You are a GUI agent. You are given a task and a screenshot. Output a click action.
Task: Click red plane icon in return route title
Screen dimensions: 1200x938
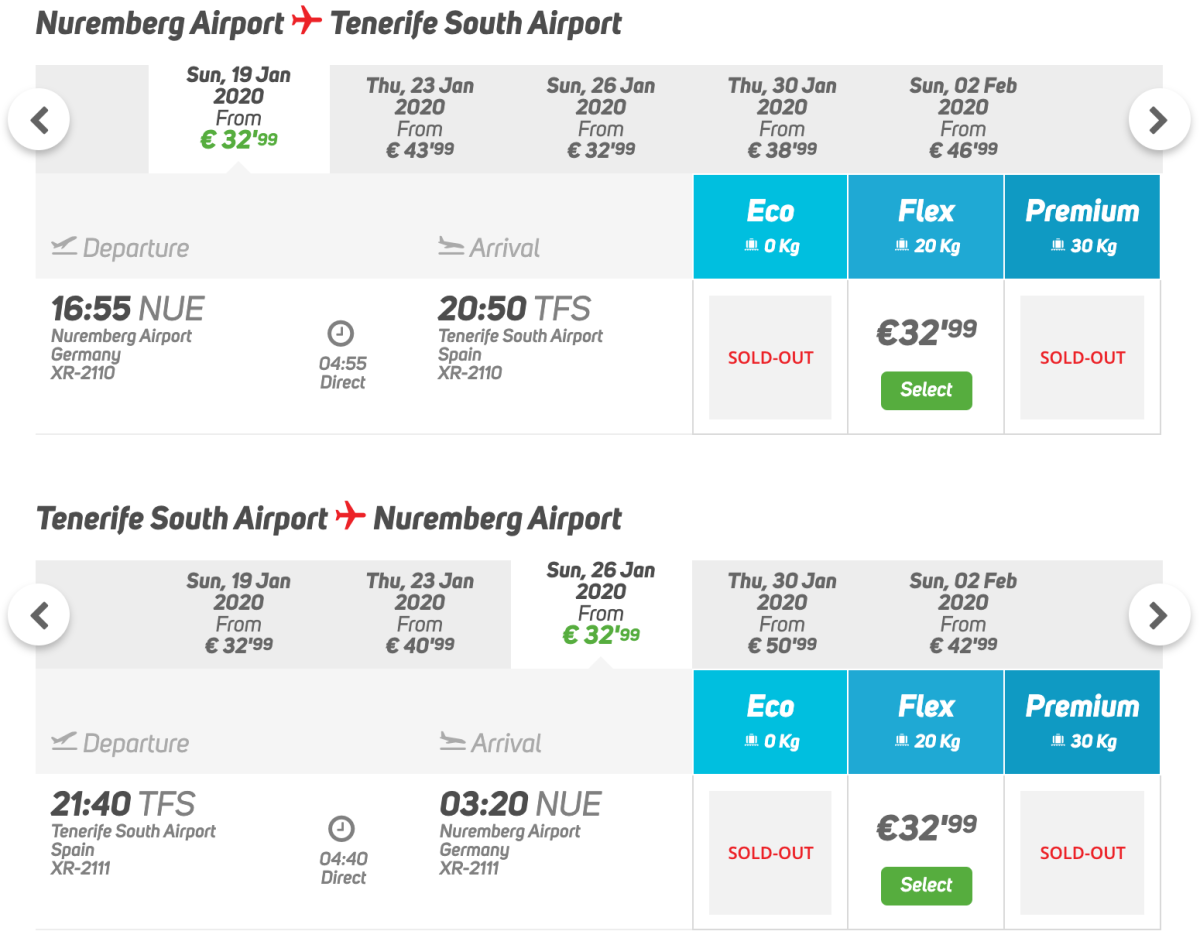click(x=350, y=516)
